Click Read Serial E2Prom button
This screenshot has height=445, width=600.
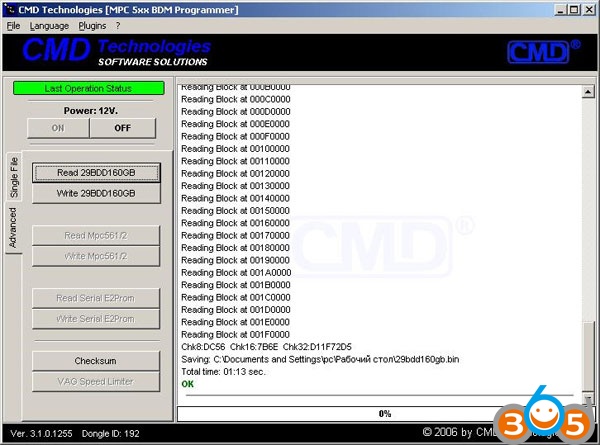pos(96,298)
